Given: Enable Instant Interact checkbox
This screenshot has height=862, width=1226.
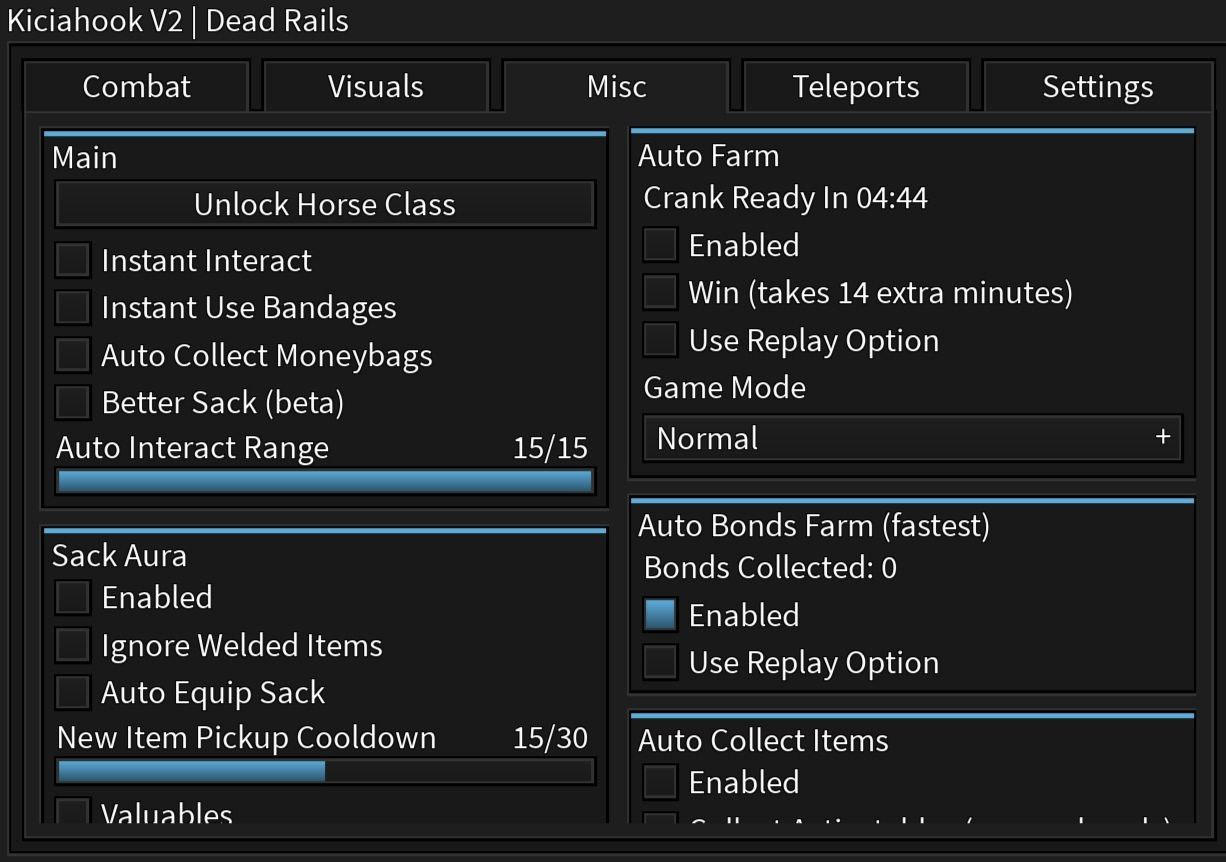Looking at the screenshot, I should [x=73, y=260].
